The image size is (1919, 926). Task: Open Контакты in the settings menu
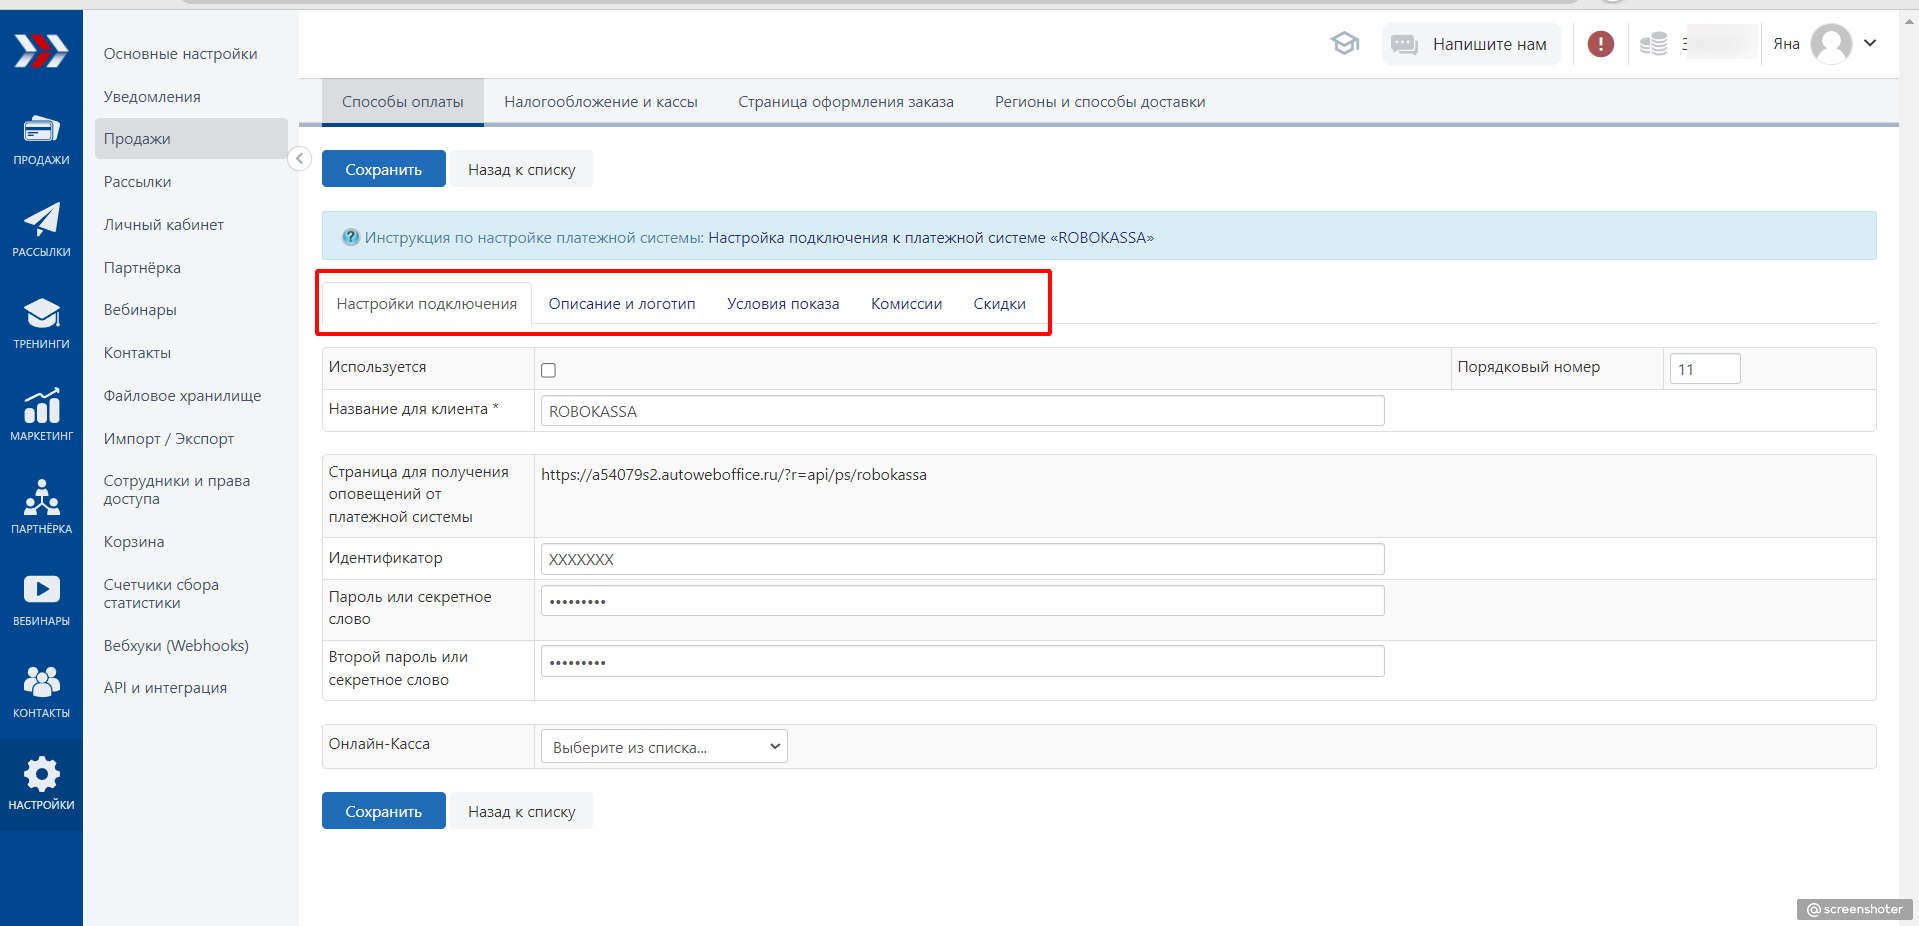pyautogui.click(x=137, y=353)
